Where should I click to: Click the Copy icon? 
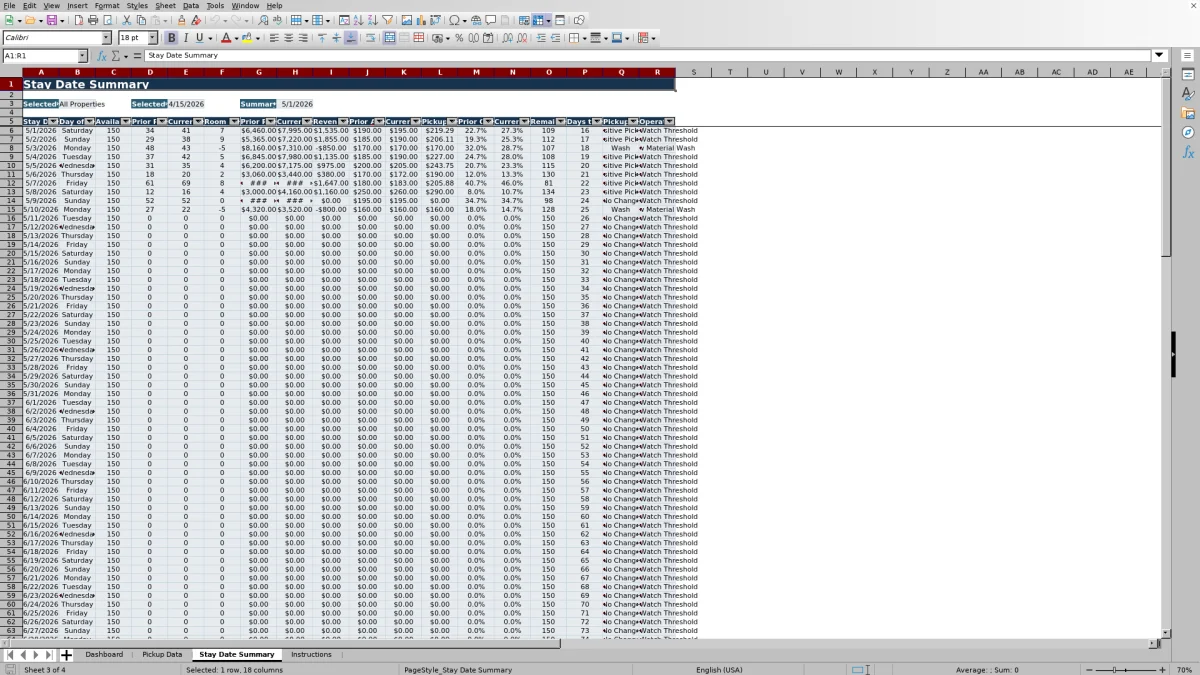(141, 20)
